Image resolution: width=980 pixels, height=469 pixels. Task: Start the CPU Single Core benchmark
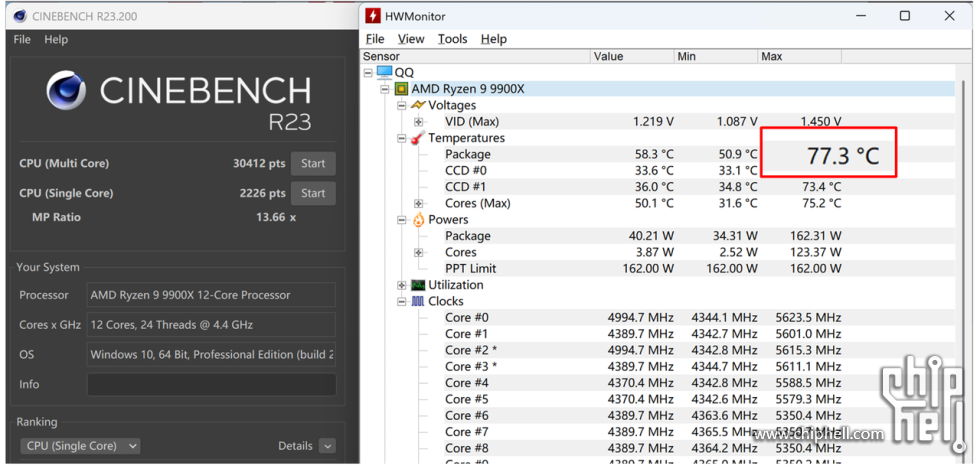[313, 193]
